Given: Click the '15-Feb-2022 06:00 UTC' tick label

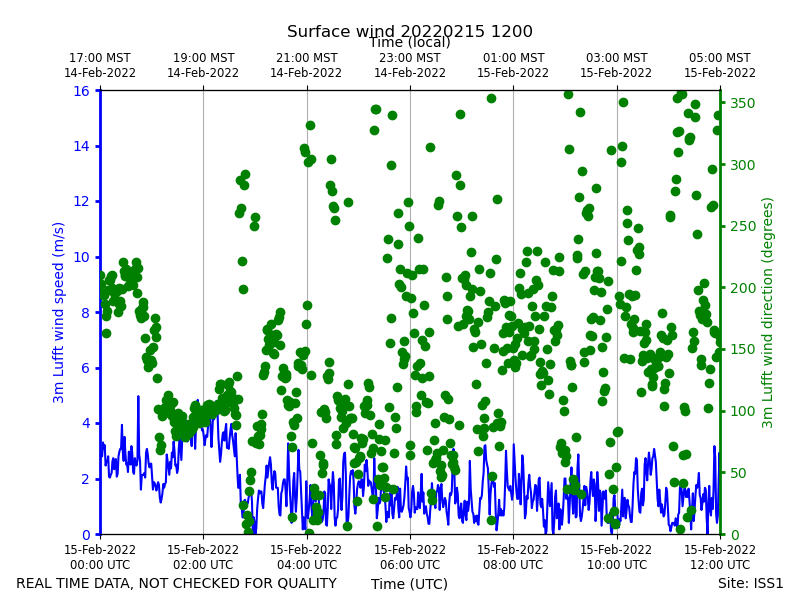Looking at the screenshot, I should (x=410, y=557).
